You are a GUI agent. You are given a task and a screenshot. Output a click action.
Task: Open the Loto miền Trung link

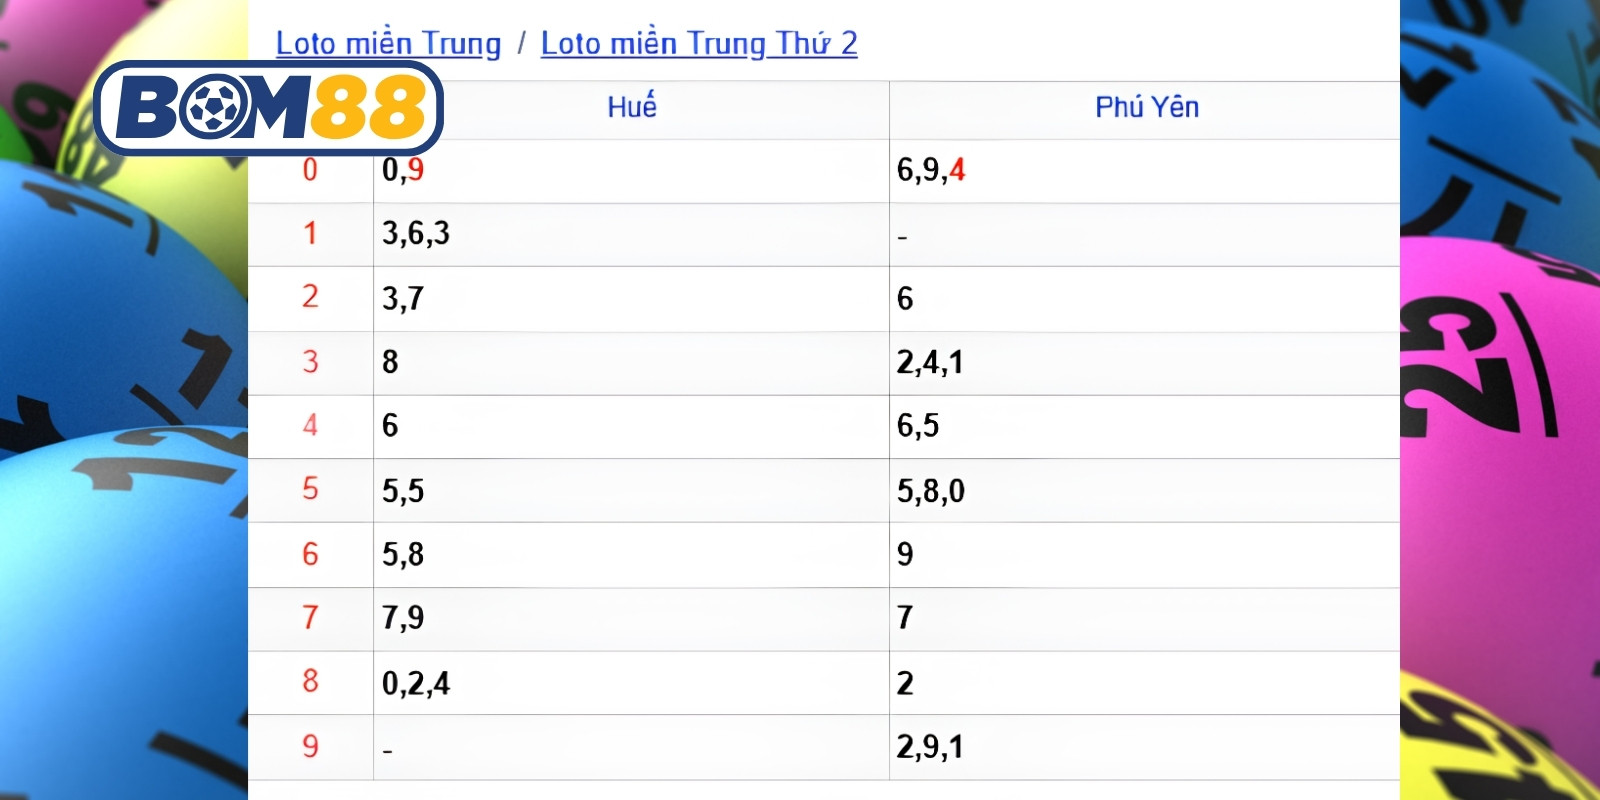click(x=388, y=43)
